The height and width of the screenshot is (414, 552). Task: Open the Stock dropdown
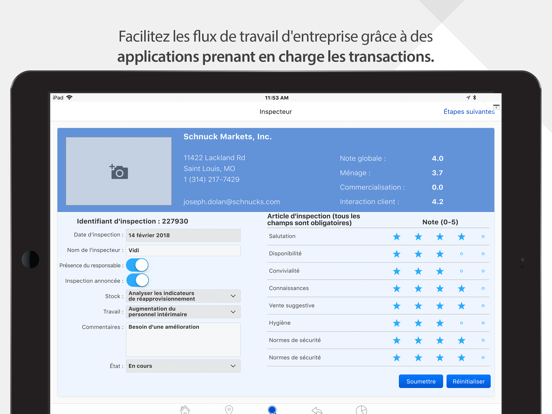coord(183,296)
